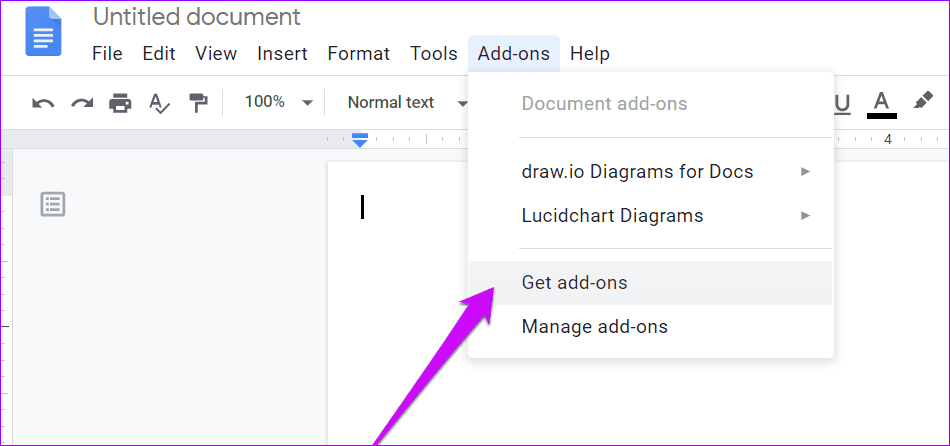Open the File menu

(107, 54)
